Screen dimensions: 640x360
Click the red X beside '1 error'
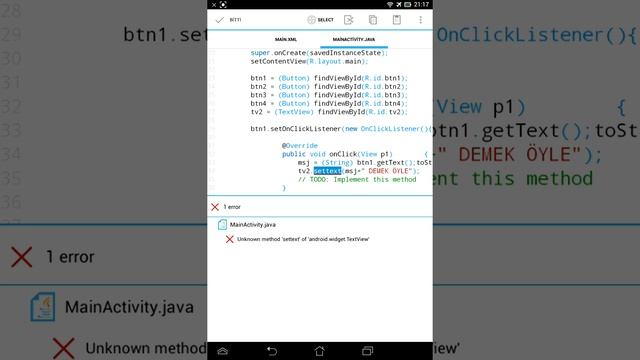[215, 207]
